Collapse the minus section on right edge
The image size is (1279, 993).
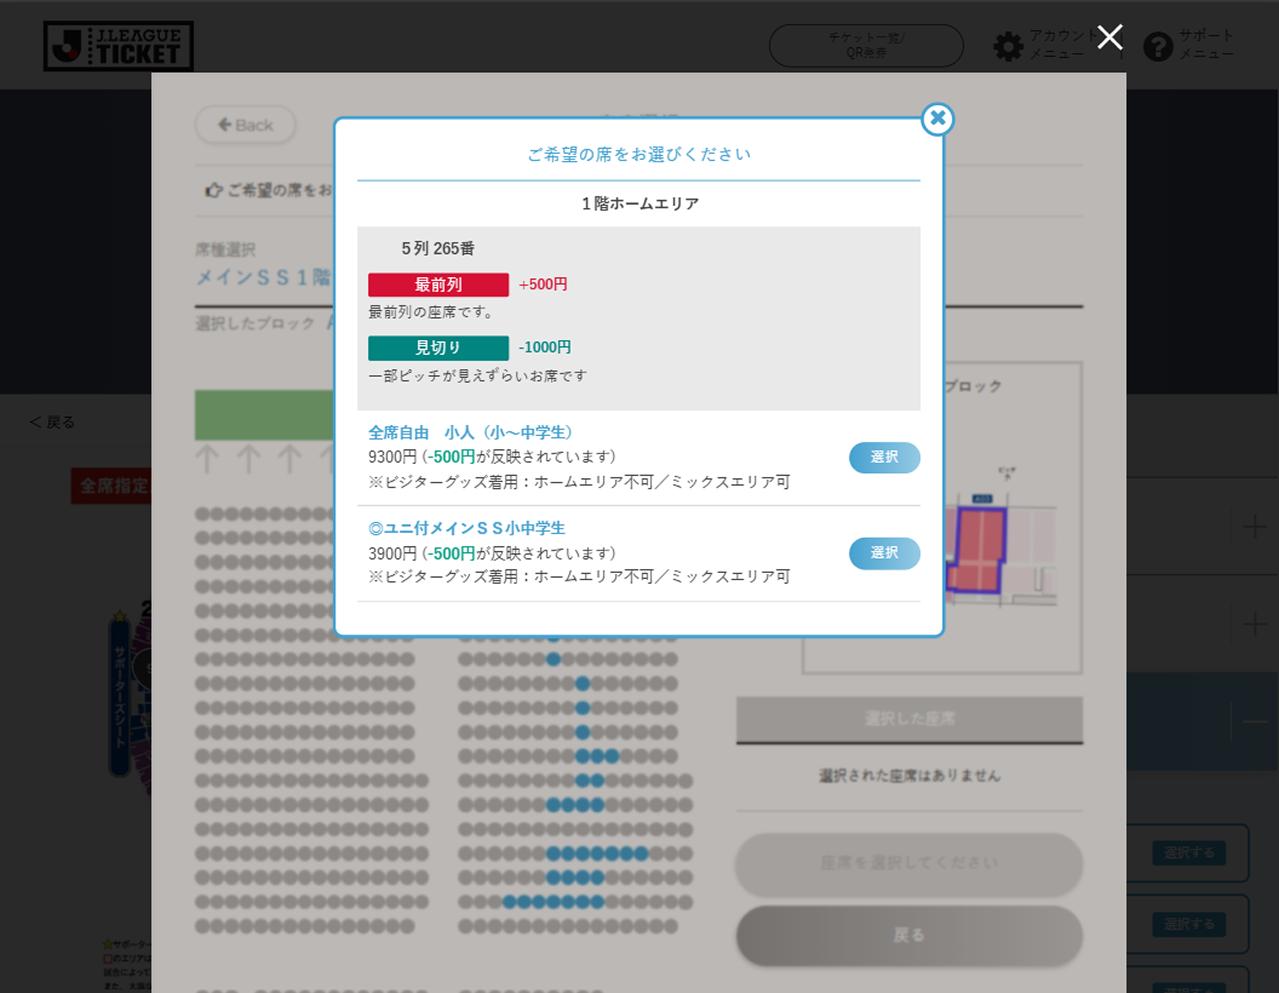1254,721
